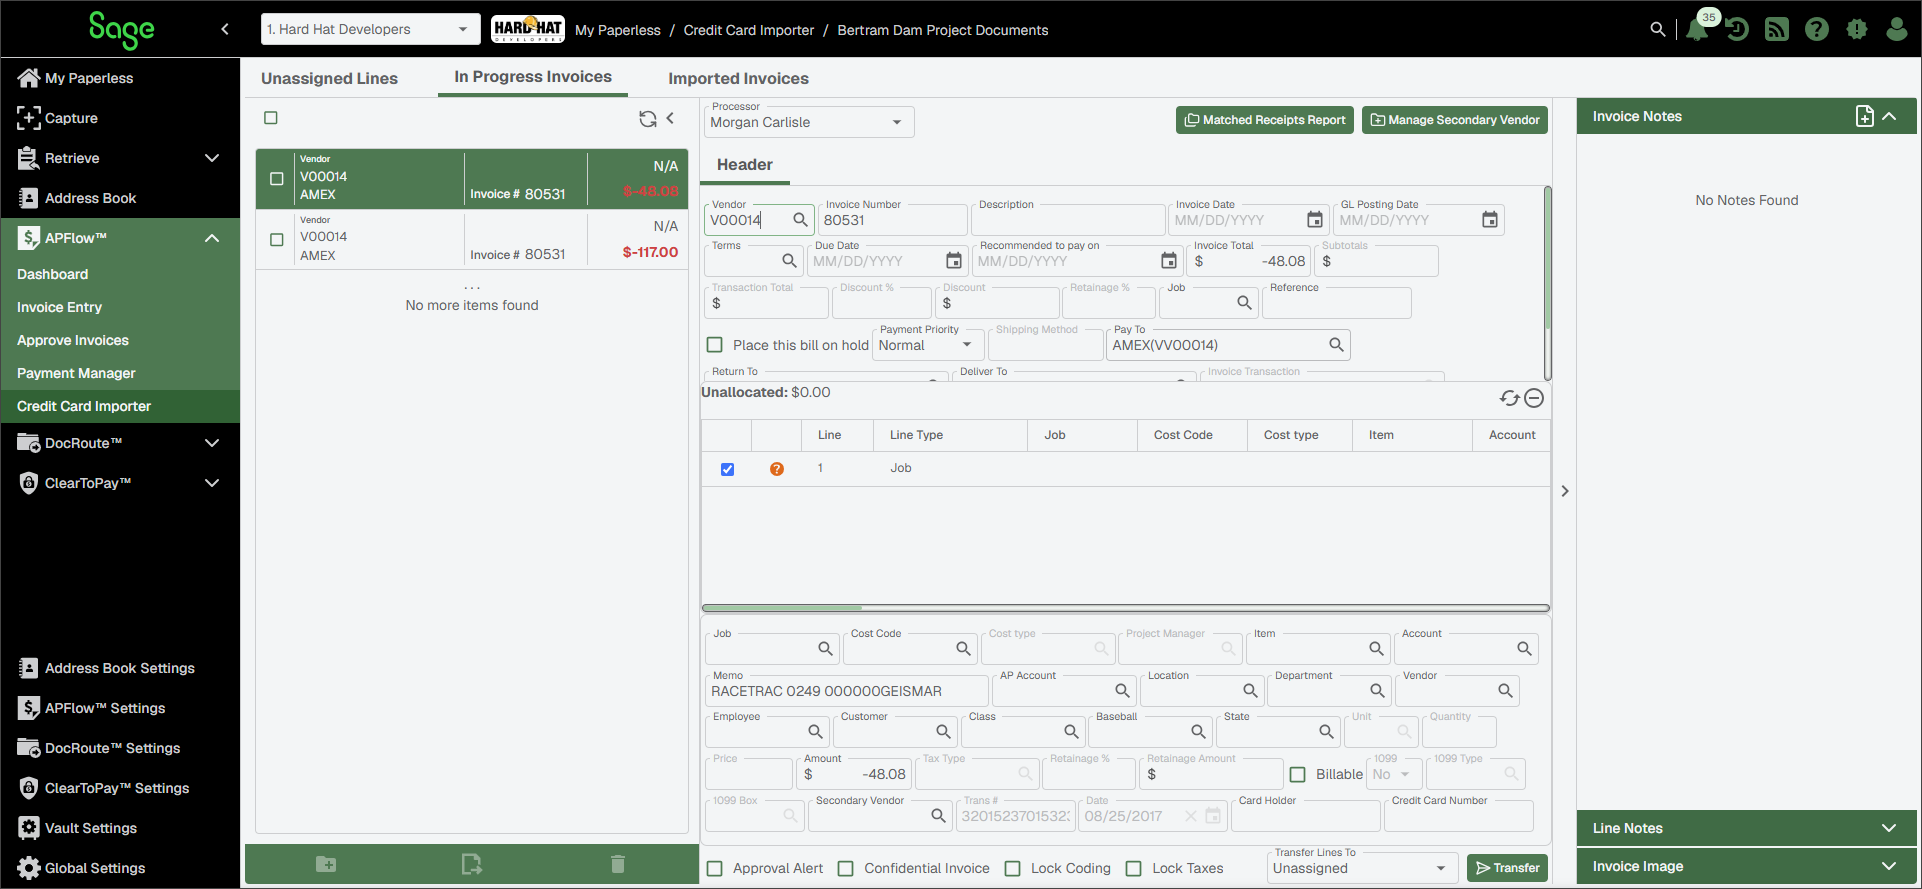Open Approve Invoices in sidebar
The width and height of the screenshot is (1922, 889).
[73, 340]
